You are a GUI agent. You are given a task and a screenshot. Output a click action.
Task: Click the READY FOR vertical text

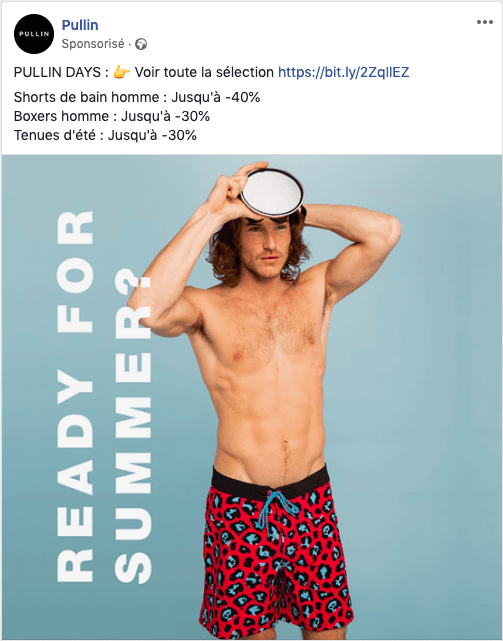[75, 396]
